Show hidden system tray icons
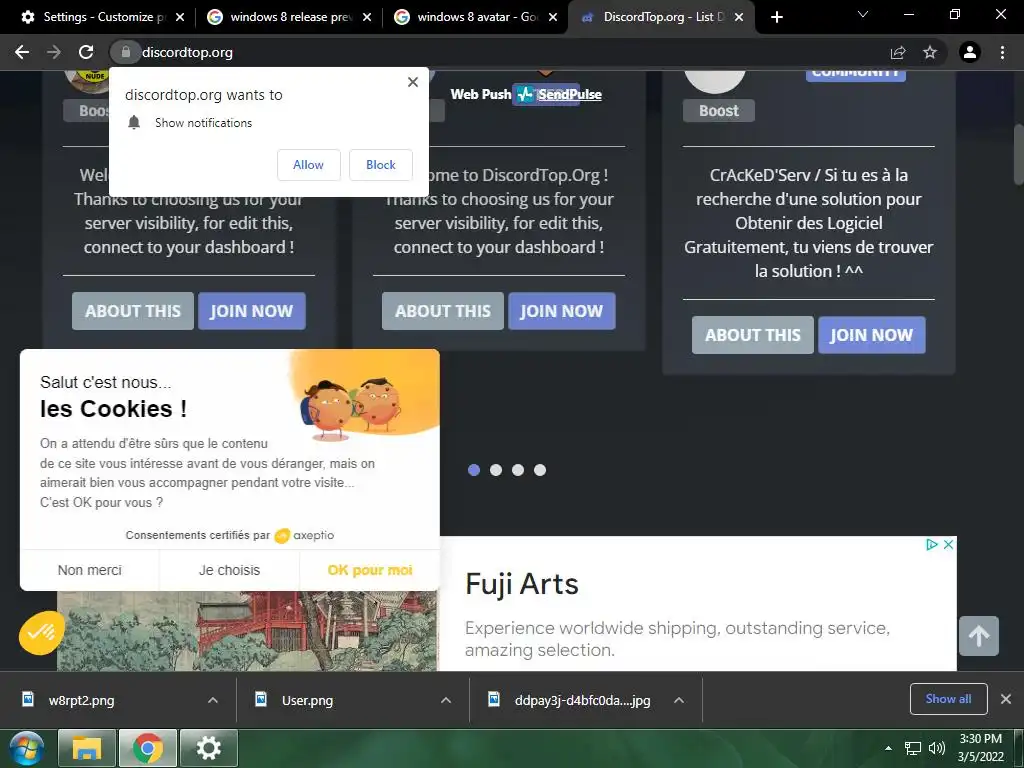The image size is (1024, 768). (888, 748)
